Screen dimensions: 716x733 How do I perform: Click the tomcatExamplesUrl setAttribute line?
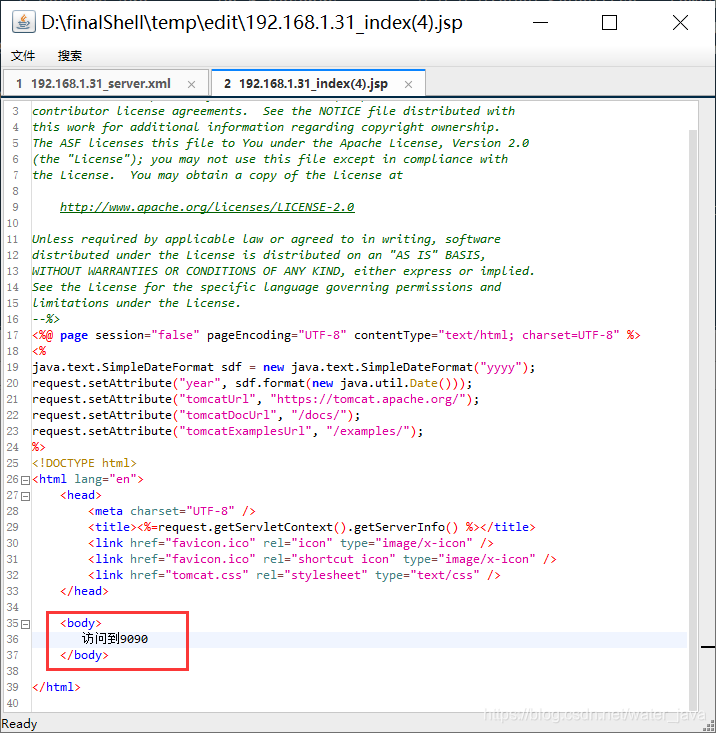[x=228, y=431]
